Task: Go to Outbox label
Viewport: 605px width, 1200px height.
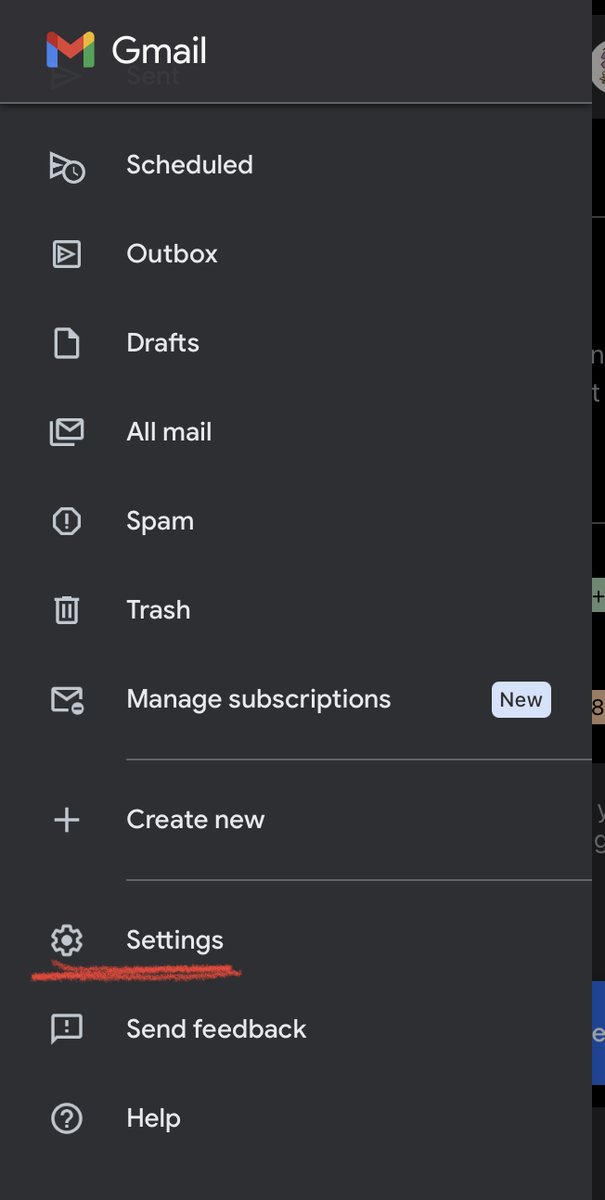Action: 172,254
